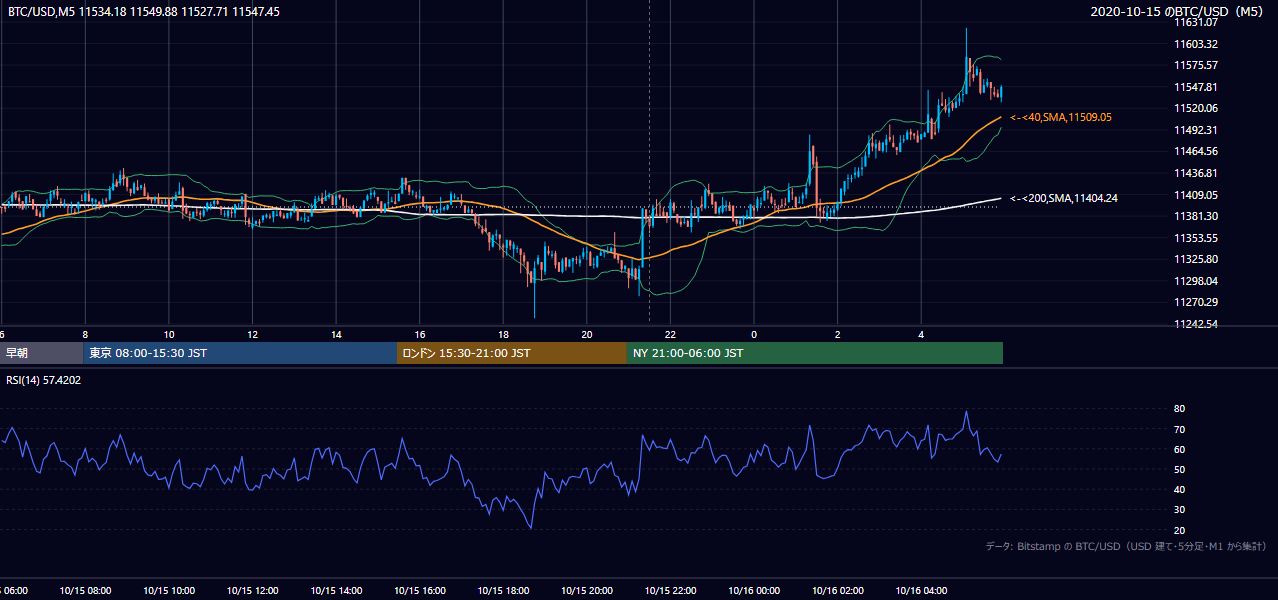Click the 10/15 20:00 time label
This screenshot has height=600, width=1278.
[x=587, y=591]
